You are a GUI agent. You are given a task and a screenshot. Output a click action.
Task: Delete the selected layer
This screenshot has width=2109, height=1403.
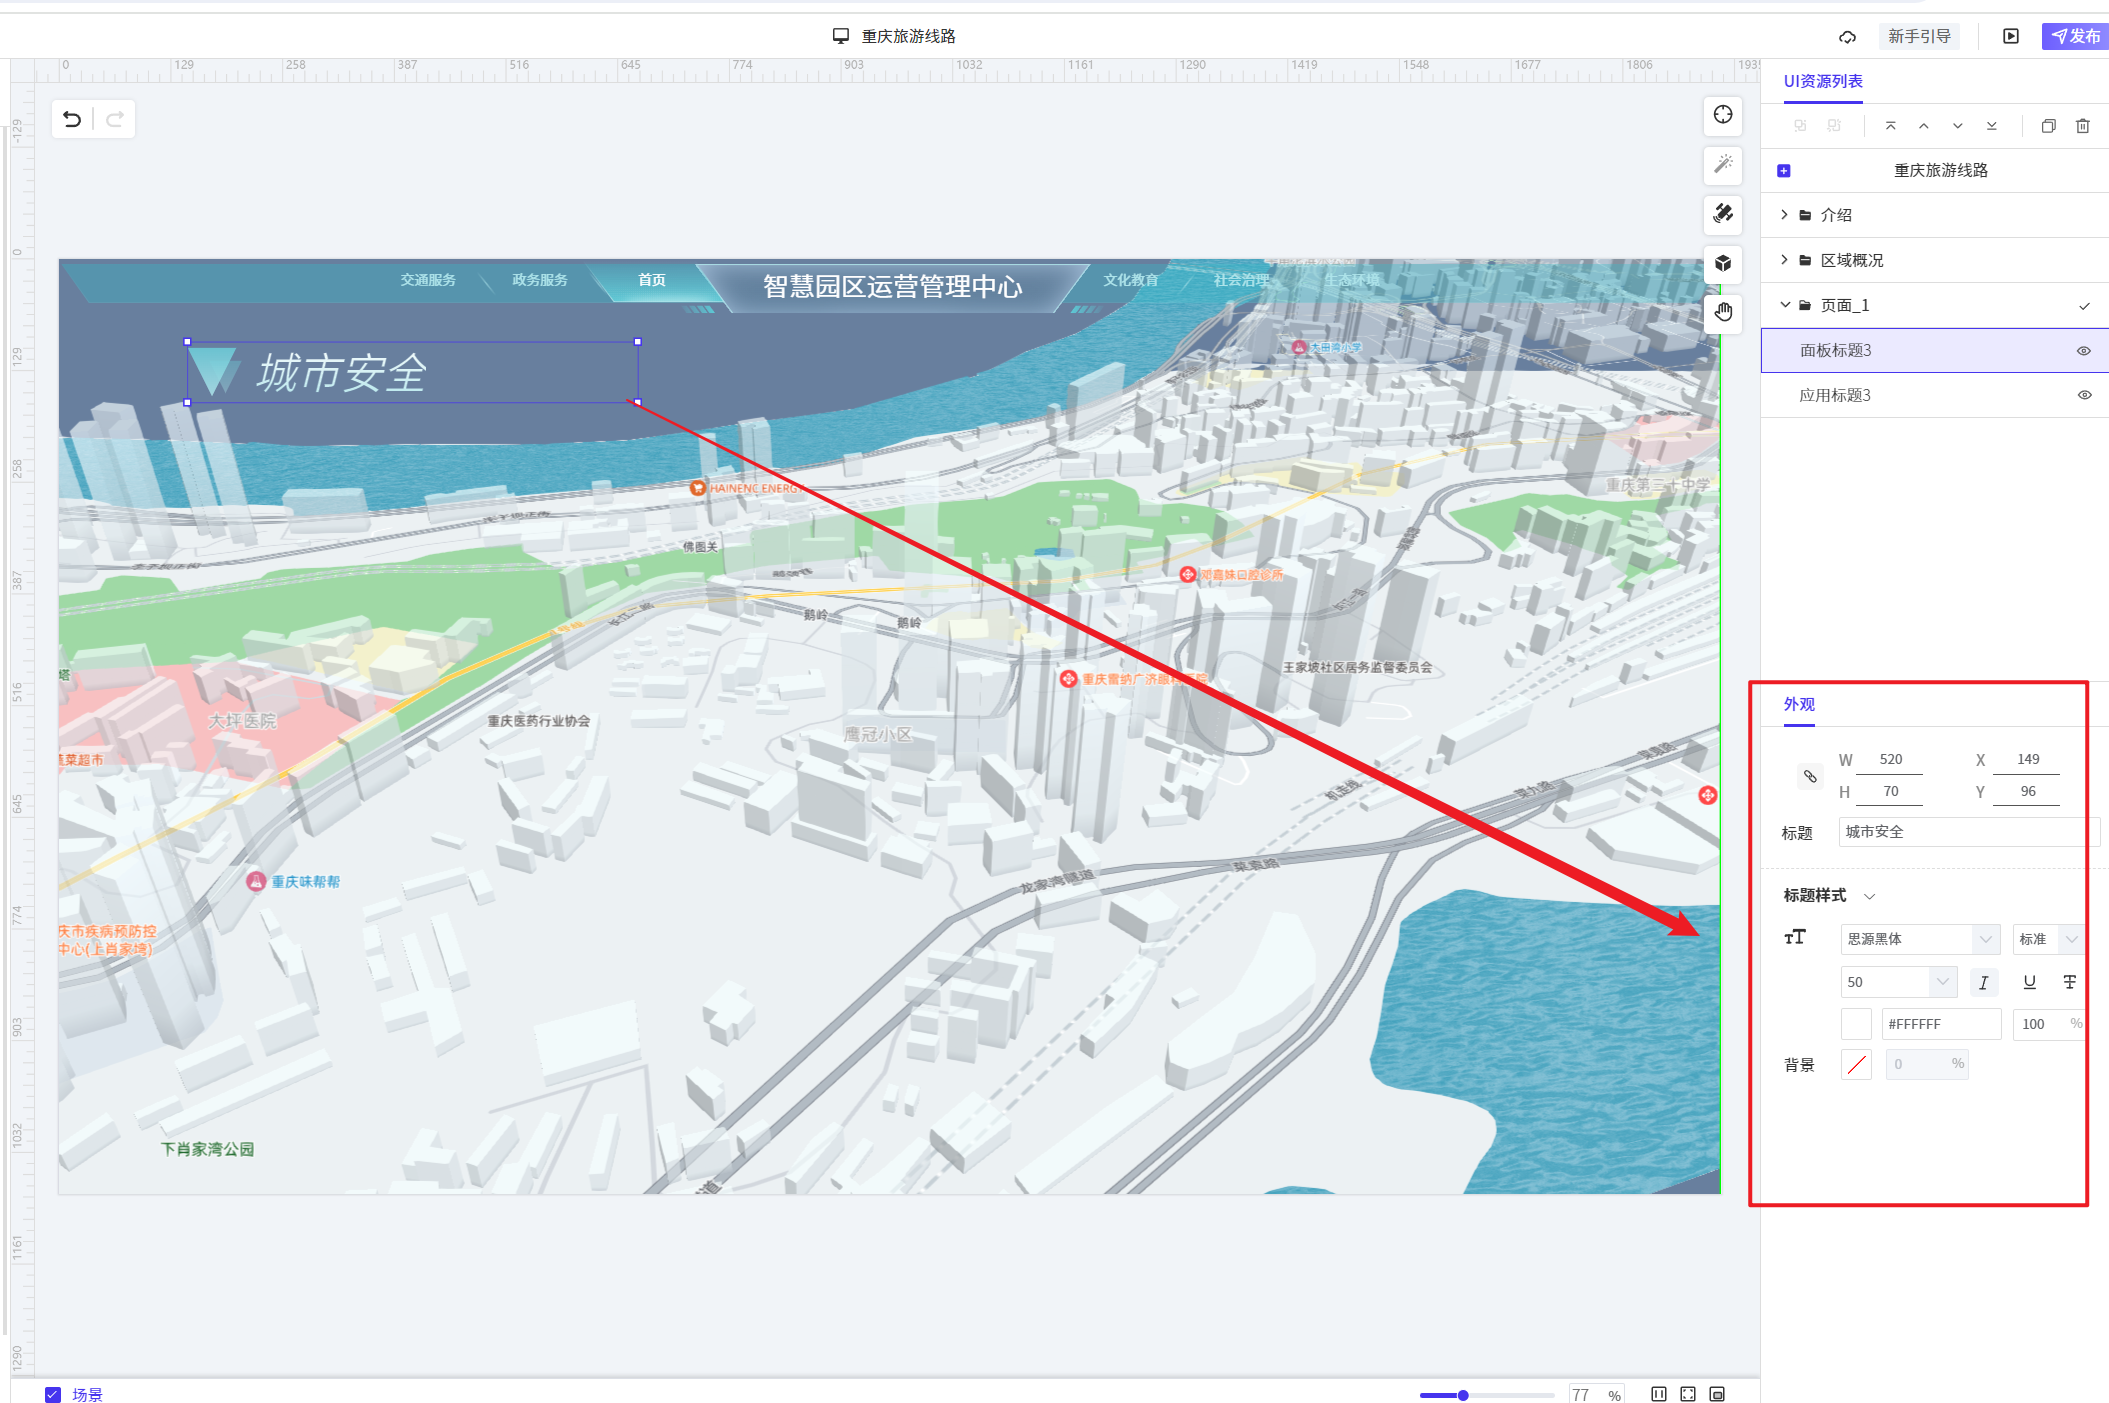[x=2082, y=126]
